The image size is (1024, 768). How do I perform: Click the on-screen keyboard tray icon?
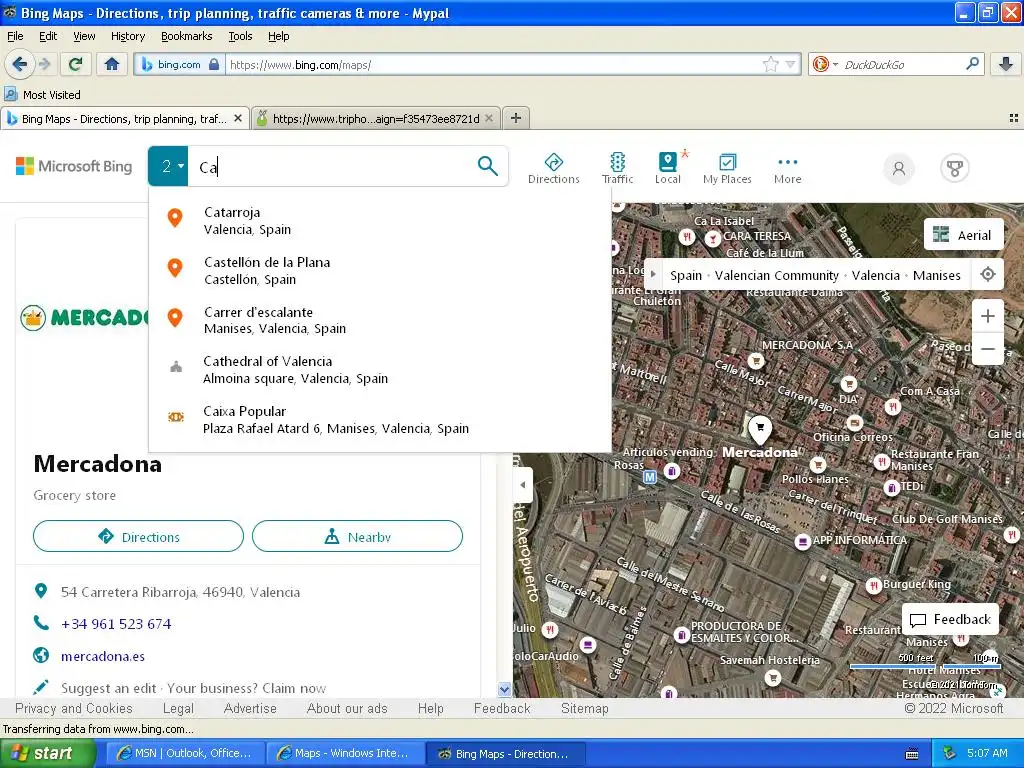[x=912, y=754]
